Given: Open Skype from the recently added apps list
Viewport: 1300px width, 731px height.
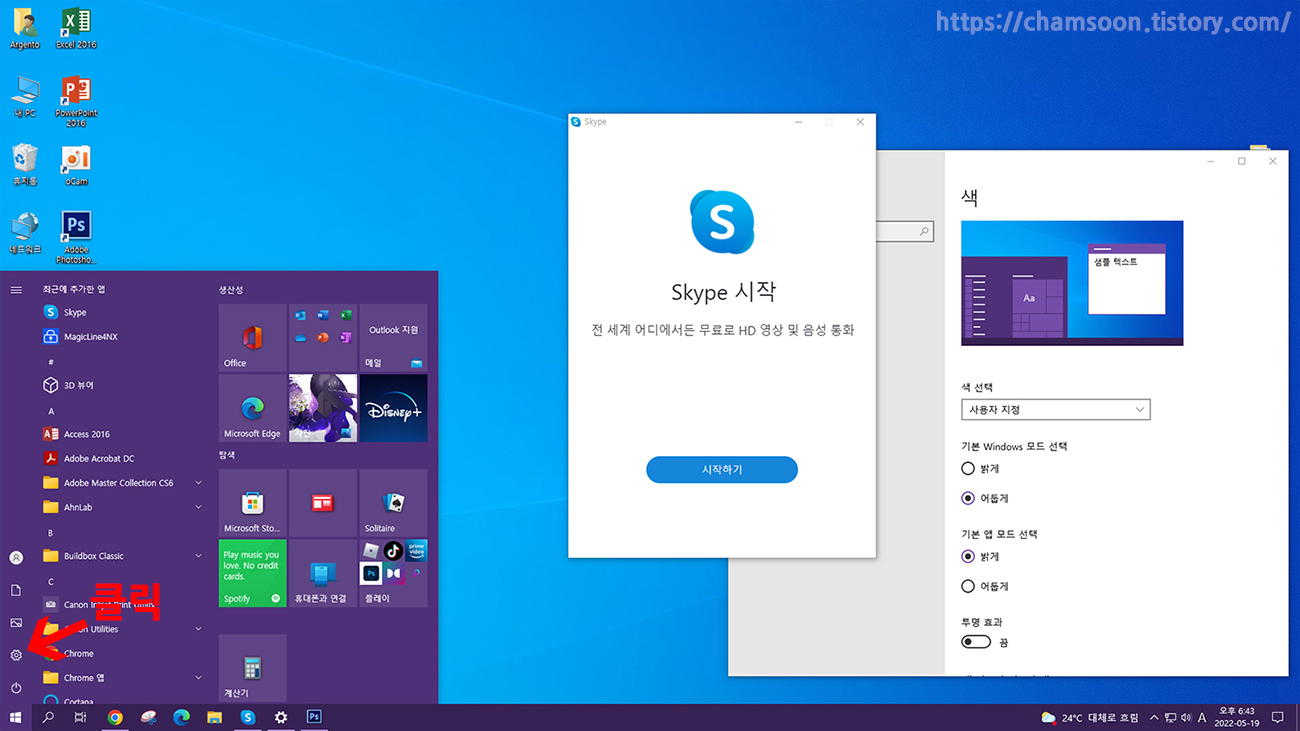Looking at the screenshot, I should (120, 312).
